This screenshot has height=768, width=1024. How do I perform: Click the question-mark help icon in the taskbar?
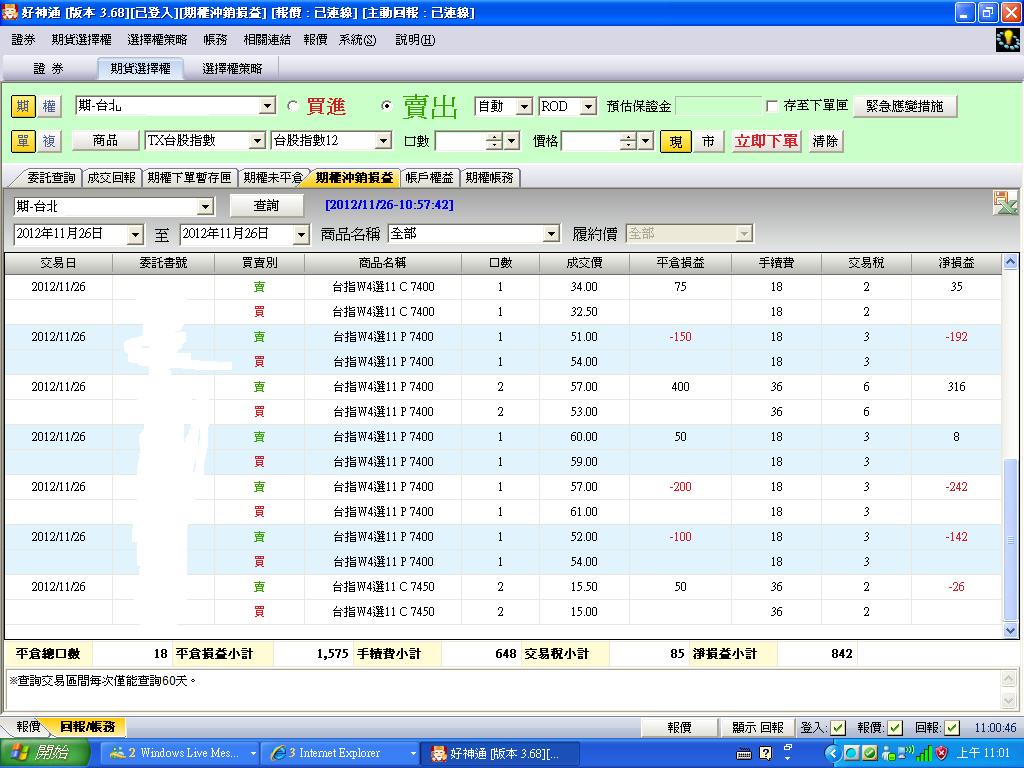765,754
